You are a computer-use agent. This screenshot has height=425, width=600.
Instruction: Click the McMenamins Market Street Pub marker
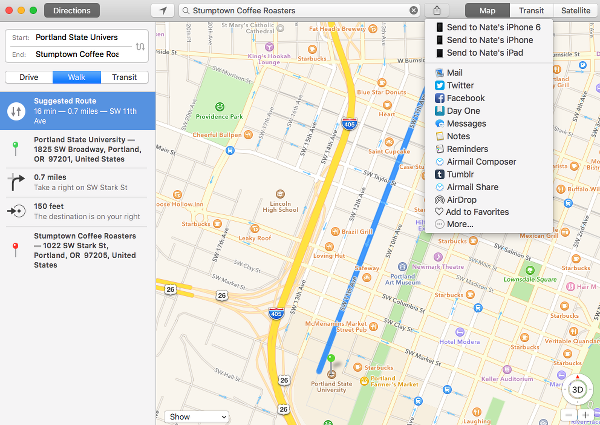[x=373, y=326]
